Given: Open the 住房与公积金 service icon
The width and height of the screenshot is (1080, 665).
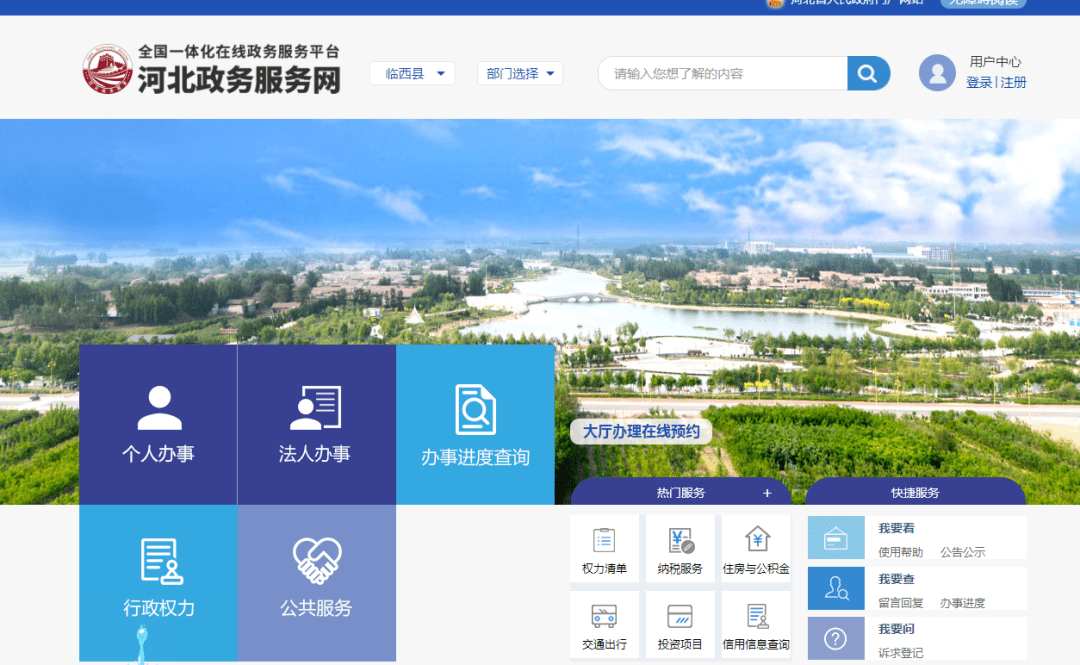Looking at the screenshot, I should (x=756, y=549).
